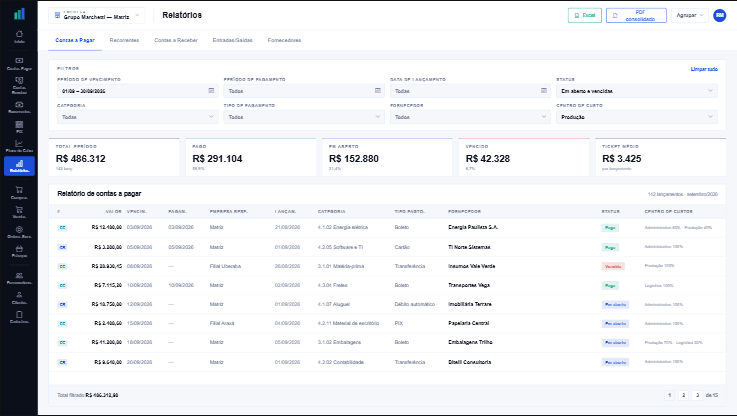Select the highlighted Relatórios sidebar icon

pos(19,166)
